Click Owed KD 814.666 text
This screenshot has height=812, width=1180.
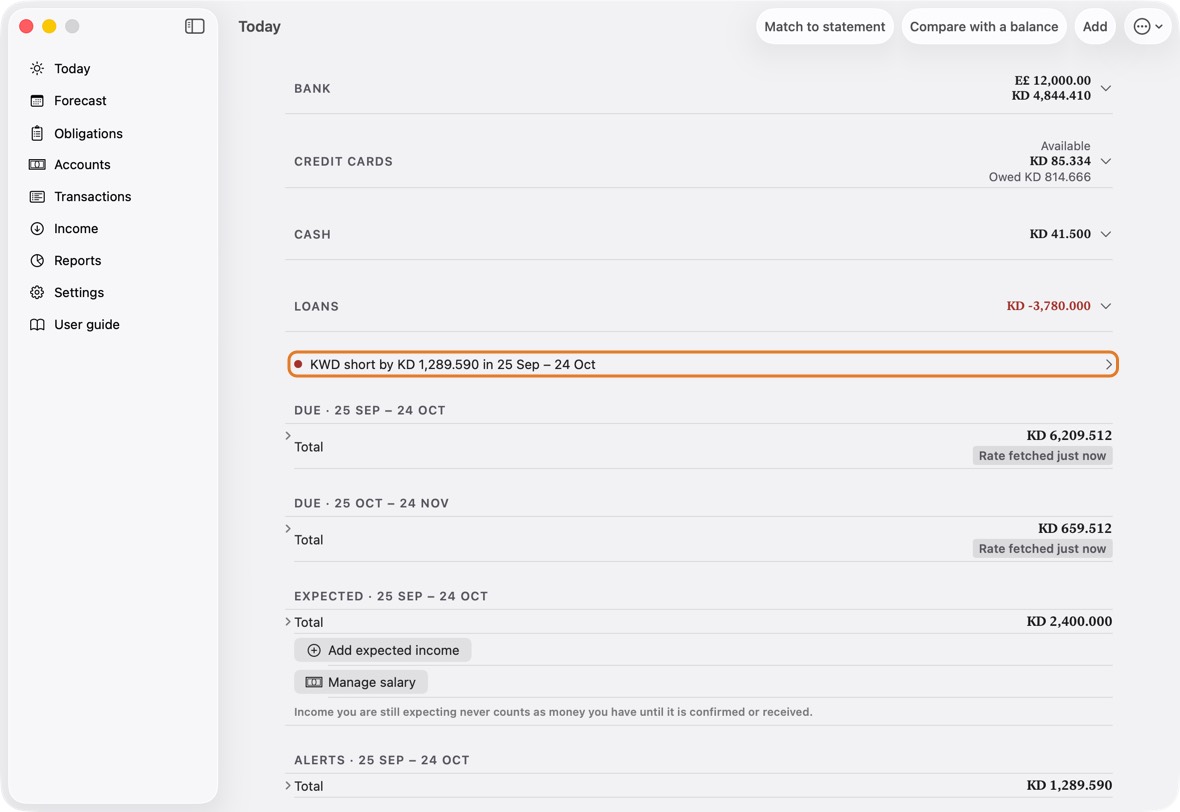click(1039, 177)
